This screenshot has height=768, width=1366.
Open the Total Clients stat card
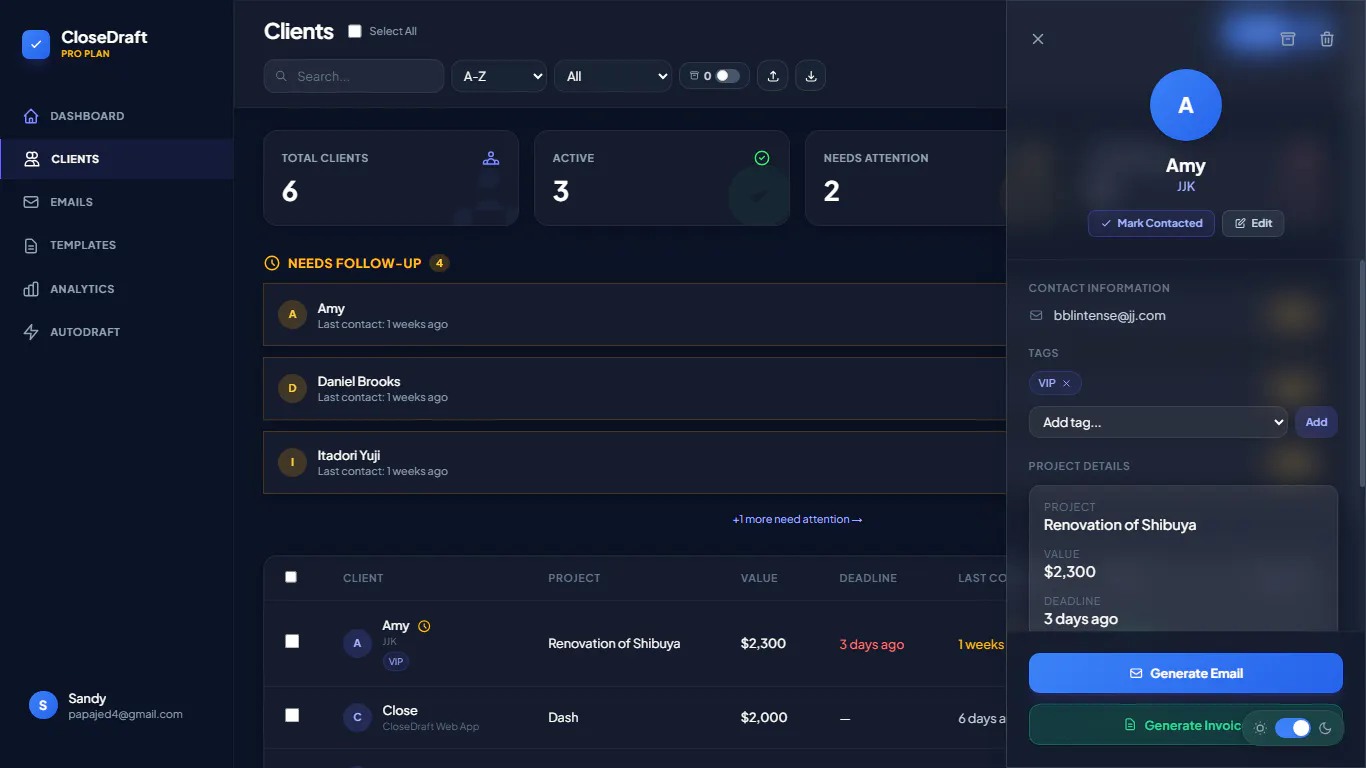(391, 178)
